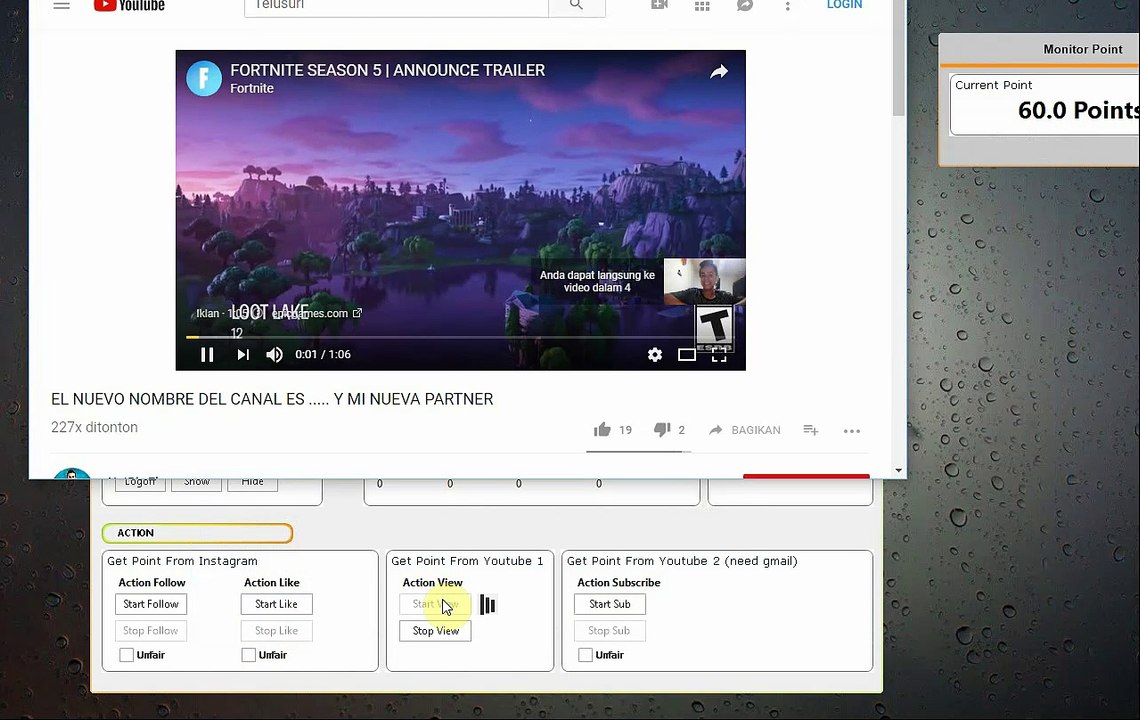1140x720 pixels.
Task: Click the YouTube search magnifier button
Action: coord(577,5)
